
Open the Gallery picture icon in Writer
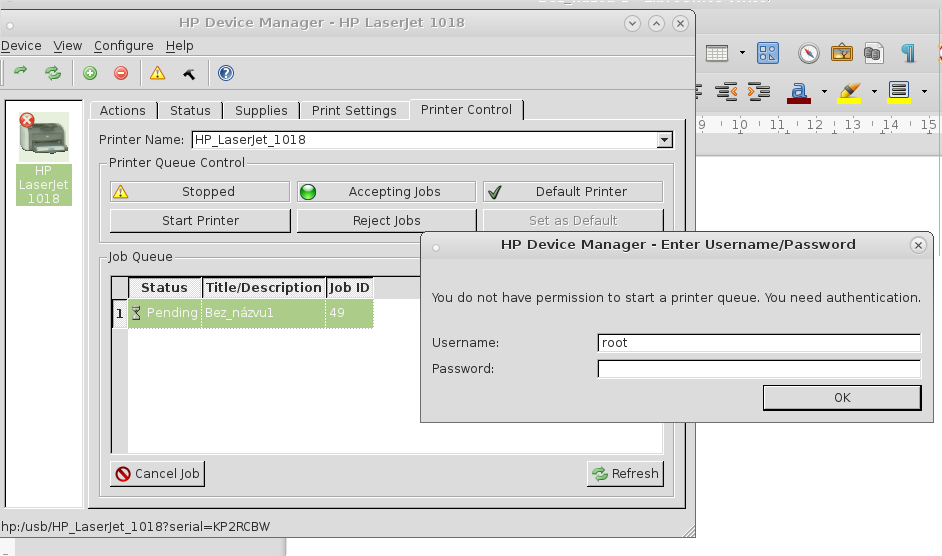(x=842, y=53)
